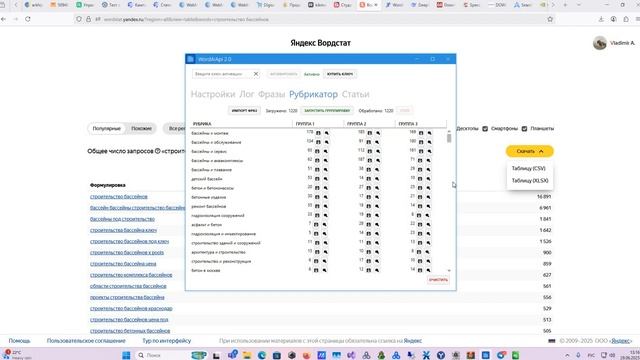The height and width of the screenshot is (360, 640).
Task: Save Группа 2 for 'гидроизоляция сооружений' row
Action: pos(369,215)
